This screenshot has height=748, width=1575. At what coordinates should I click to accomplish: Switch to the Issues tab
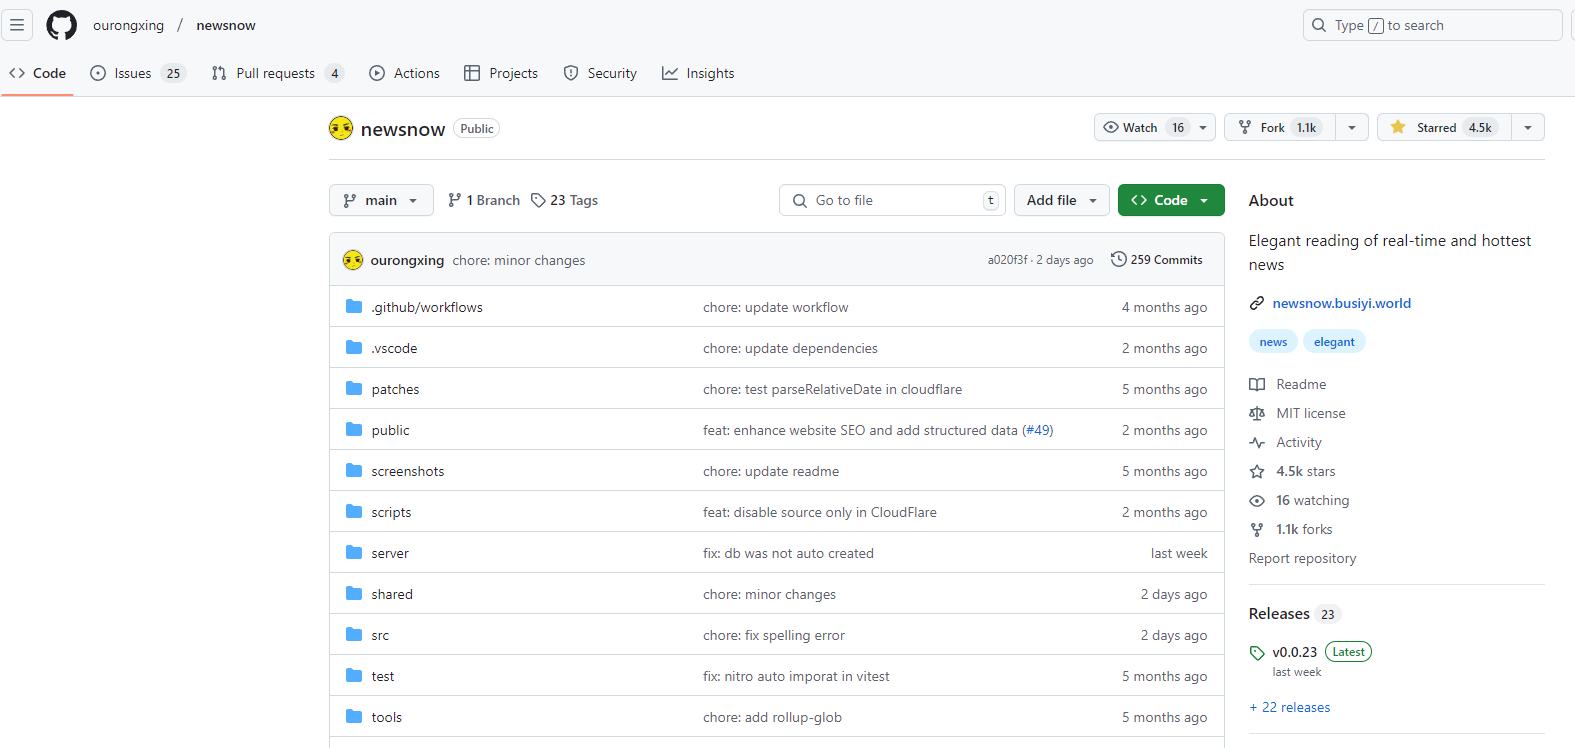pyautogui.click(x=133, y=73)
